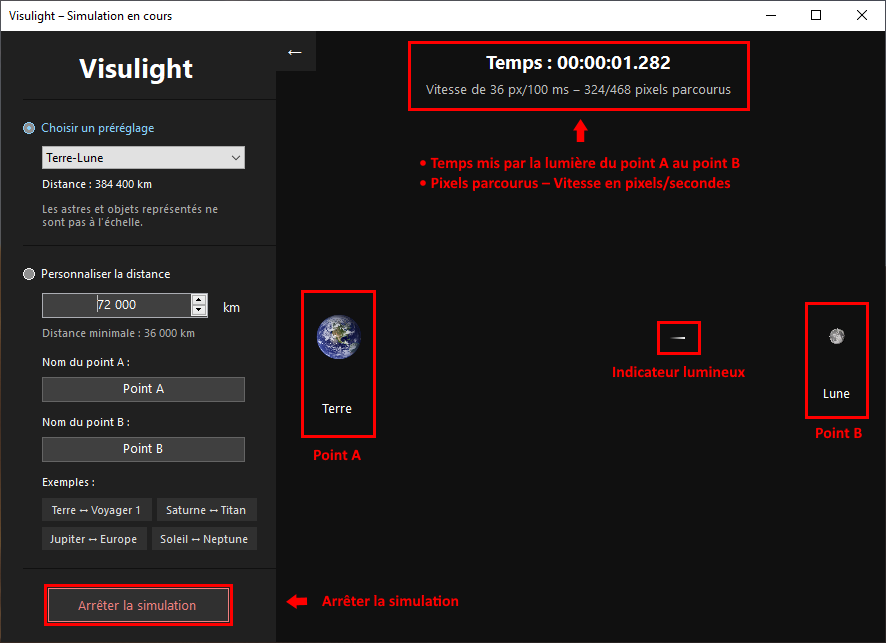886x643 pixels.
Task: Click the Distance : 384 400 km label
Action: coord(97,184)
